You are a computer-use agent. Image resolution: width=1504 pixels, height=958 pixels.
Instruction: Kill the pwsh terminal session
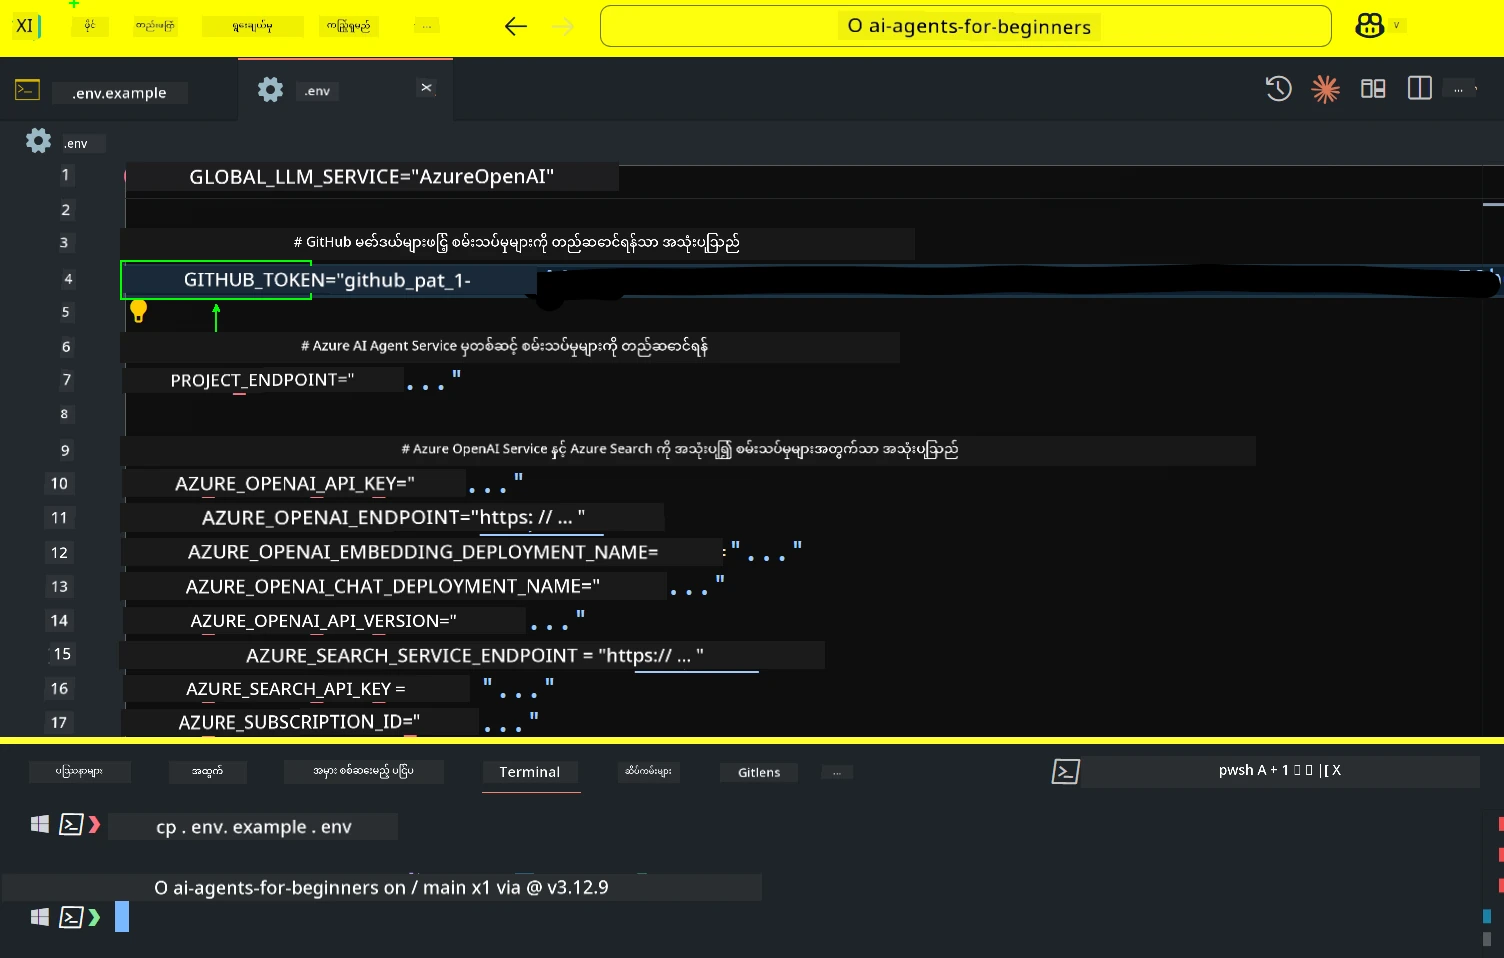1337,770
